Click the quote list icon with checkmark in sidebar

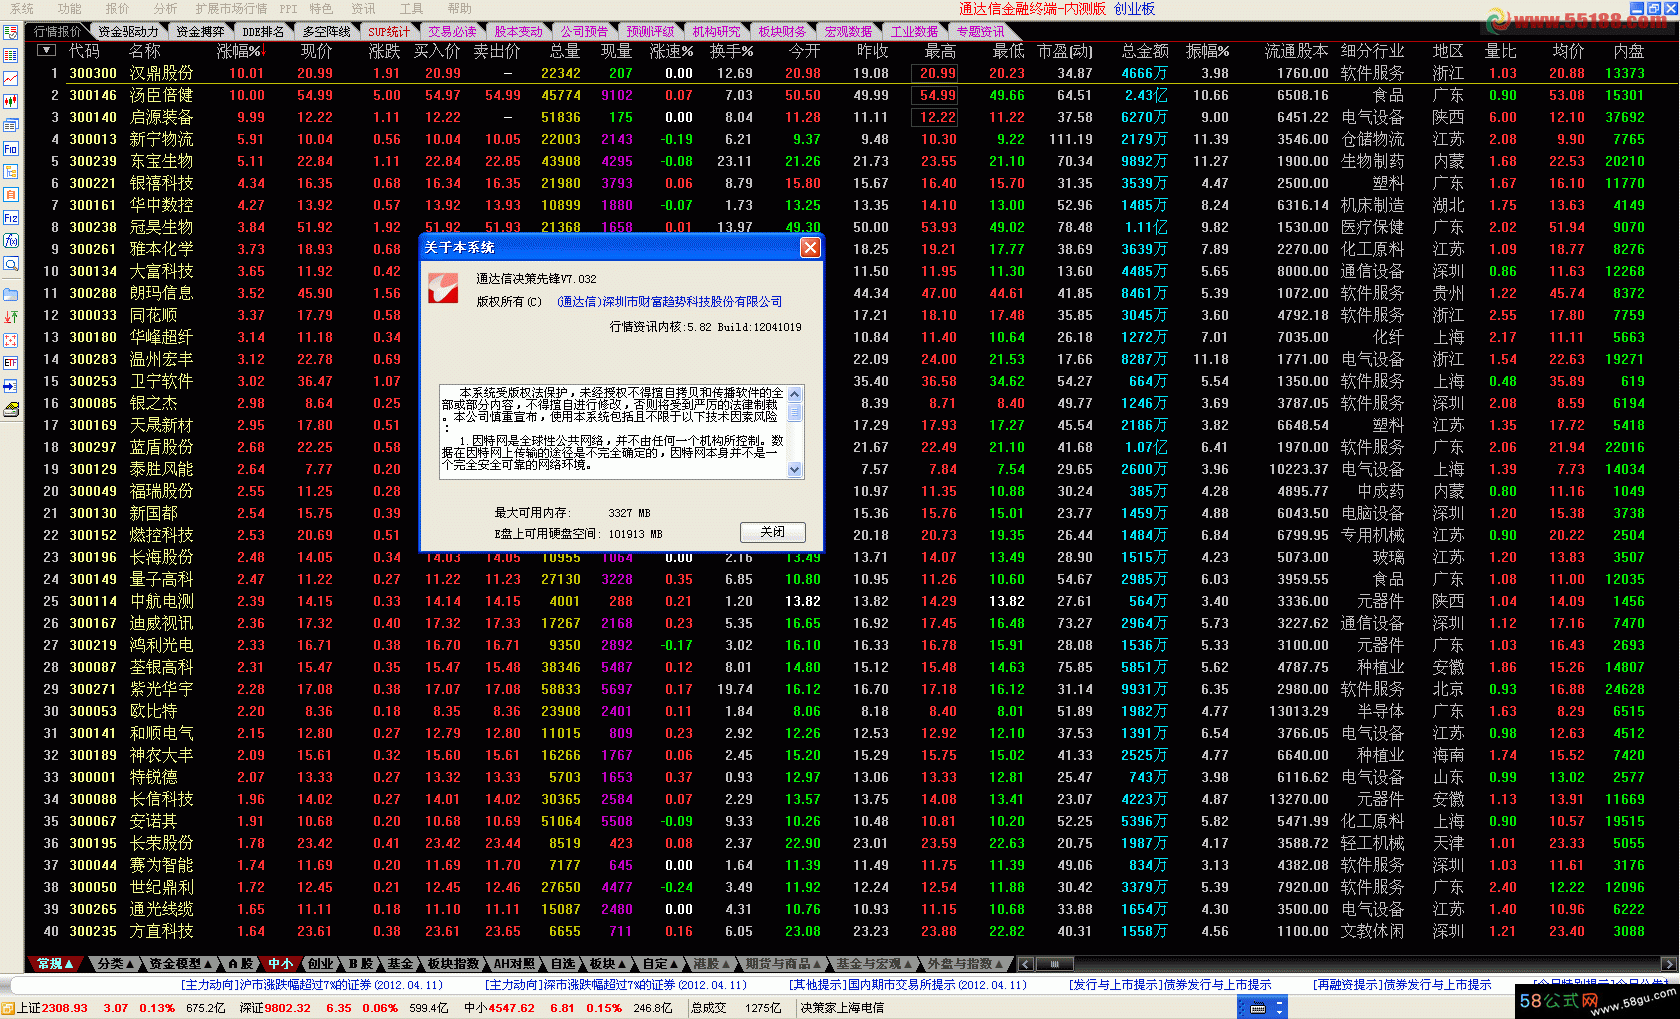click(11, 32)
